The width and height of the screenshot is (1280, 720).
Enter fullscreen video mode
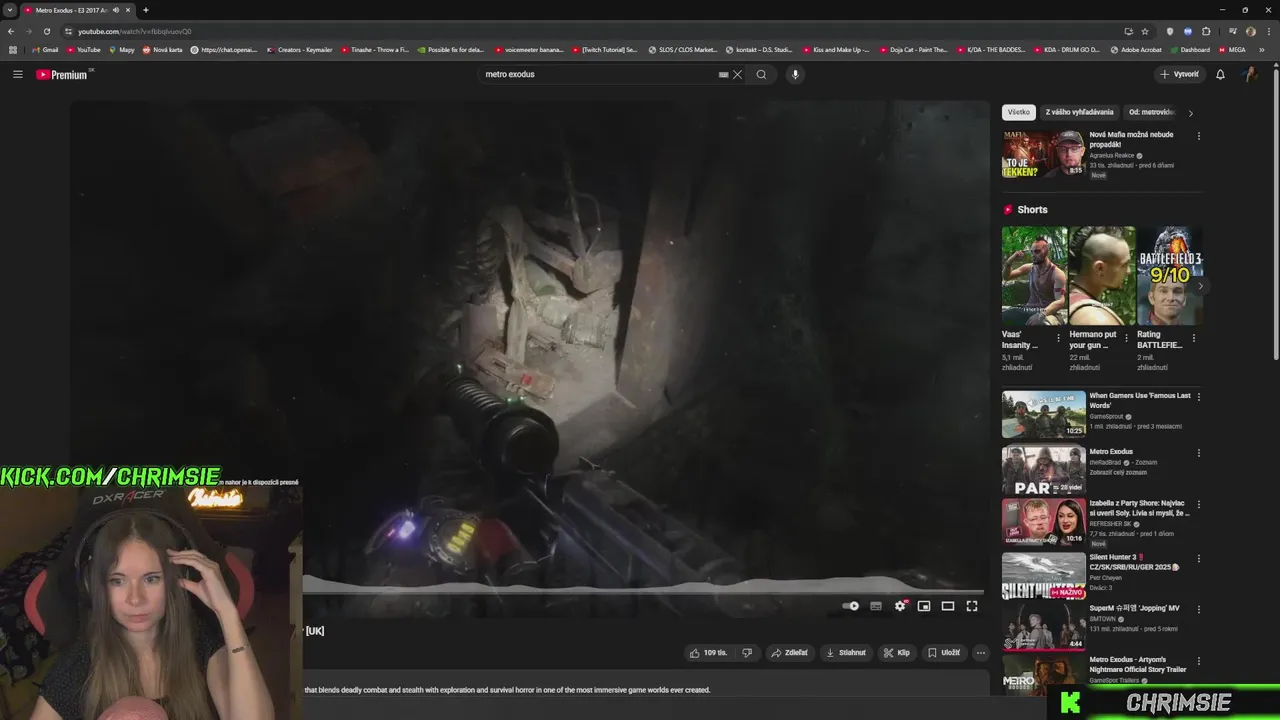pos(972,606)
